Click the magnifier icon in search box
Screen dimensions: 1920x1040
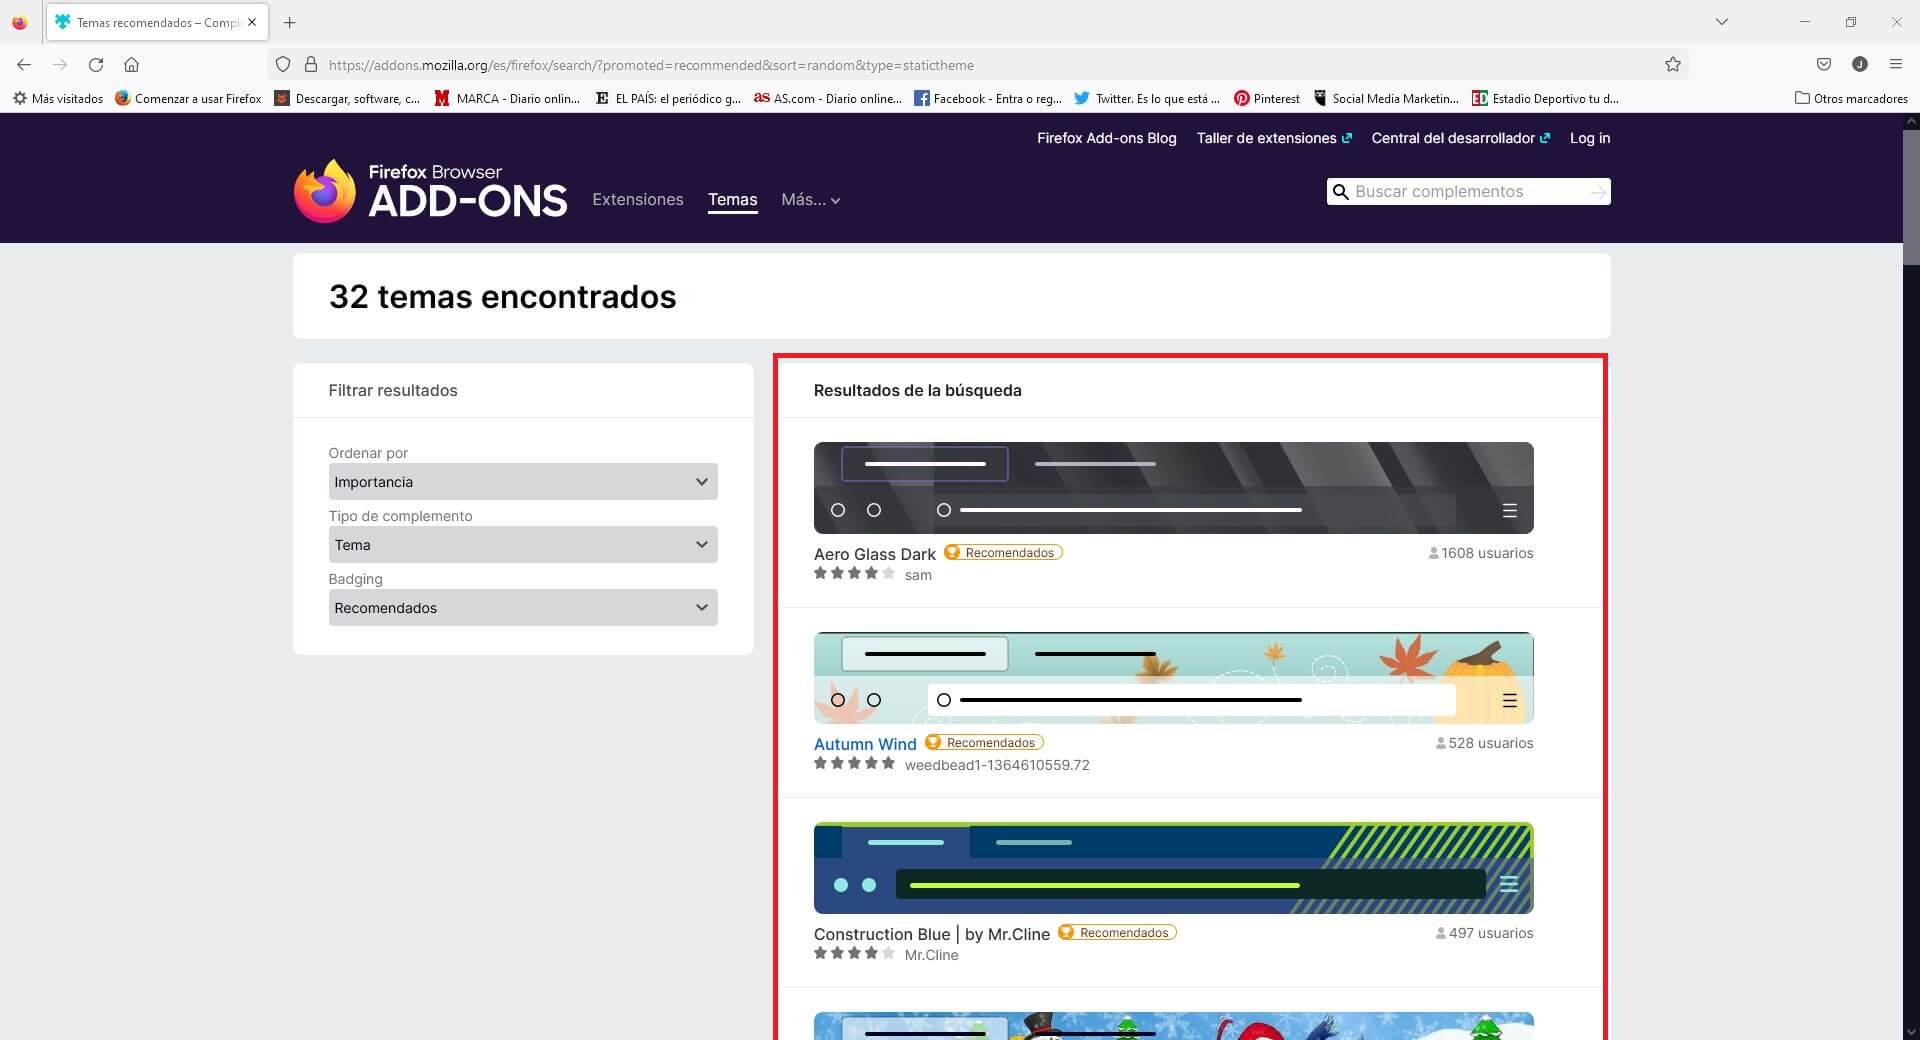1341,192
